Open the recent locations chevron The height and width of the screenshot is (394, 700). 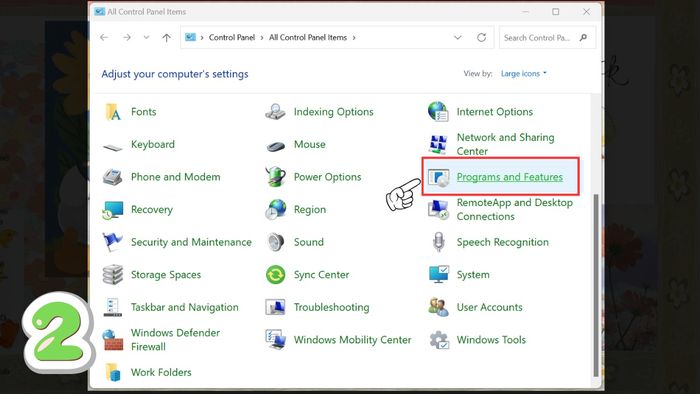(146, 37)
